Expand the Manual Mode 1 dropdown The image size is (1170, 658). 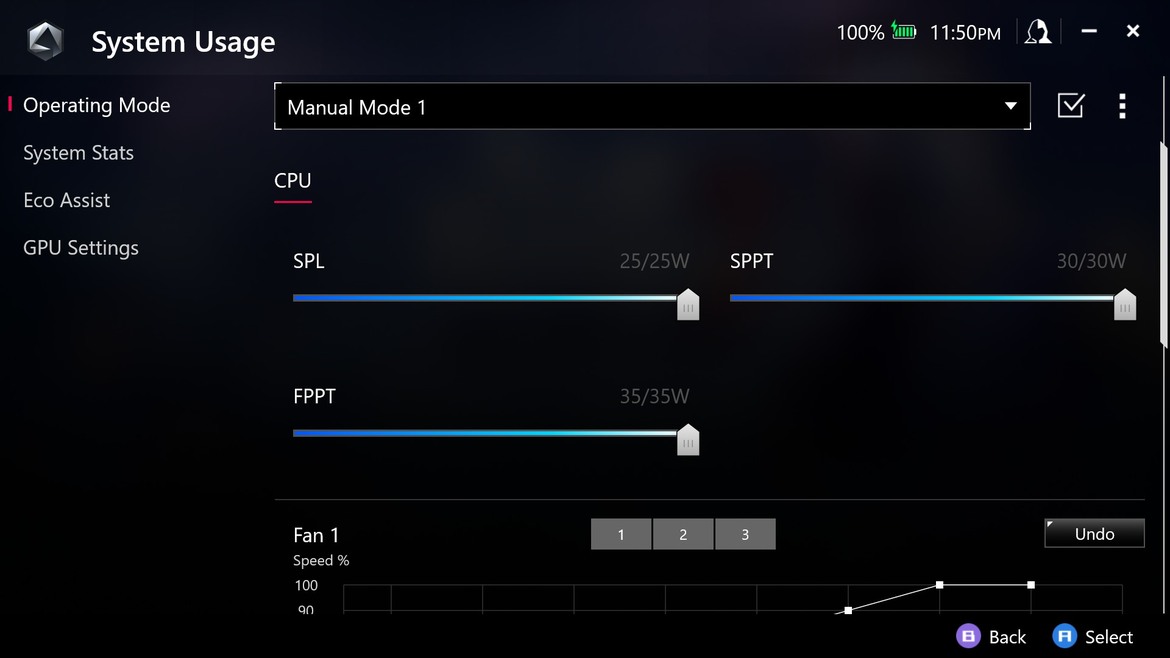click(x=652, y=106)
